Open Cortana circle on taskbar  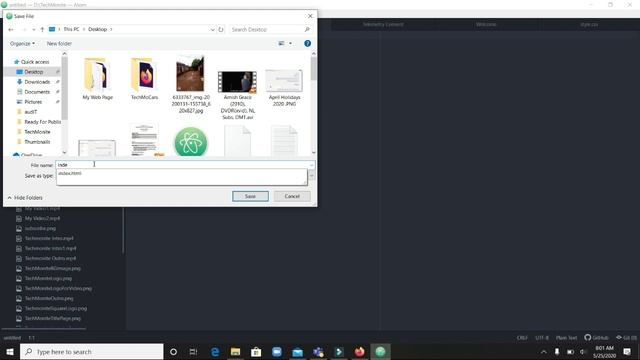click(x=173, y=351)
